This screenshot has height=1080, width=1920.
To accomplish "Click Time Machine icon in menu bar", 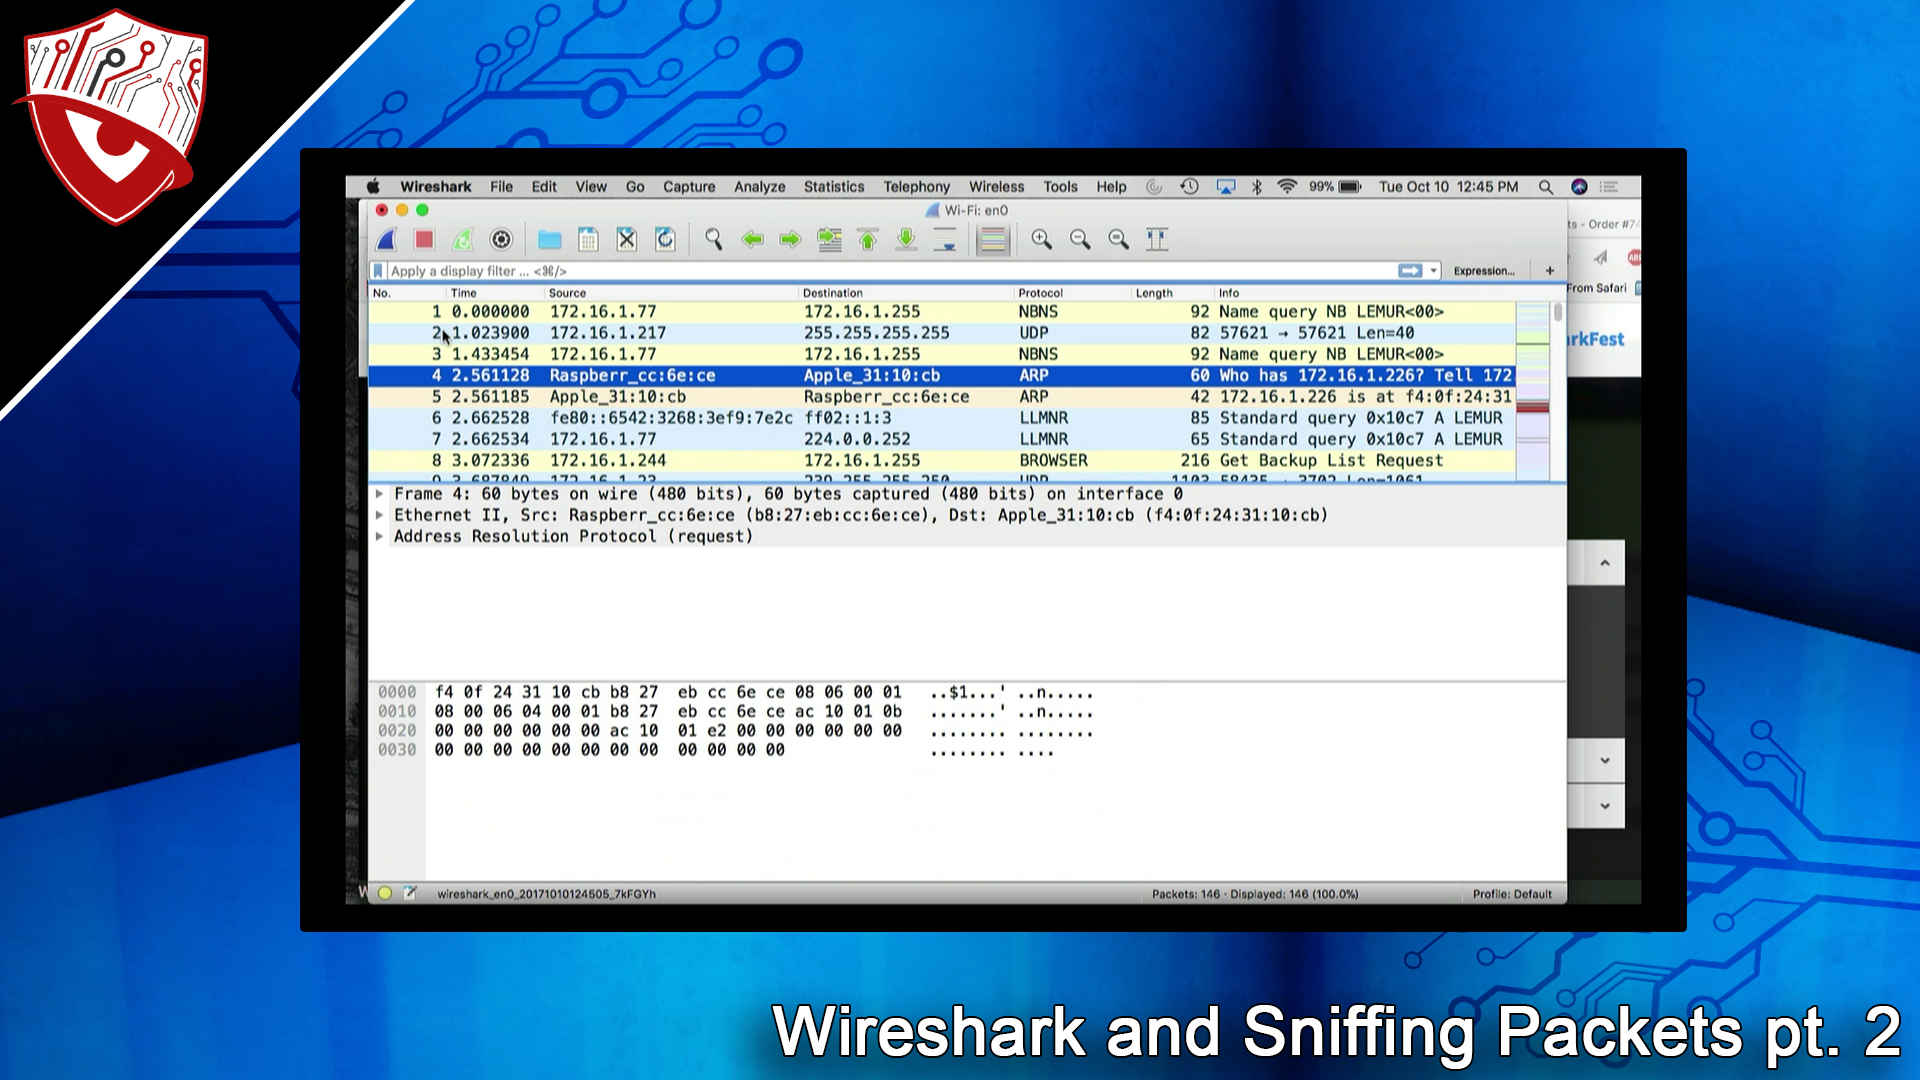I will pos(1189,187).
